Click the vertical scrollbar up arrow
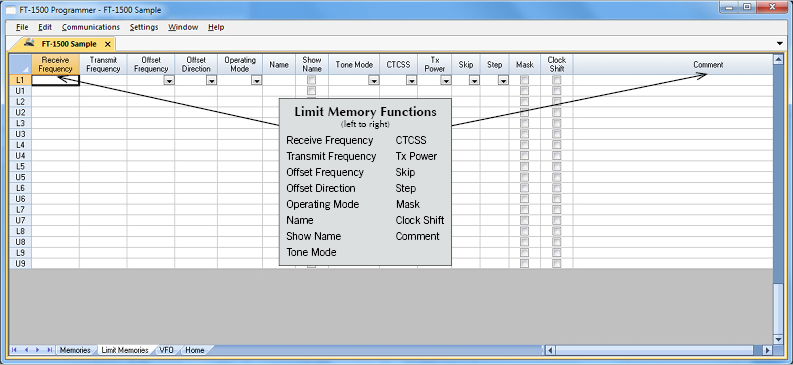This screenshot has height=365, width=793. (778, 60)
